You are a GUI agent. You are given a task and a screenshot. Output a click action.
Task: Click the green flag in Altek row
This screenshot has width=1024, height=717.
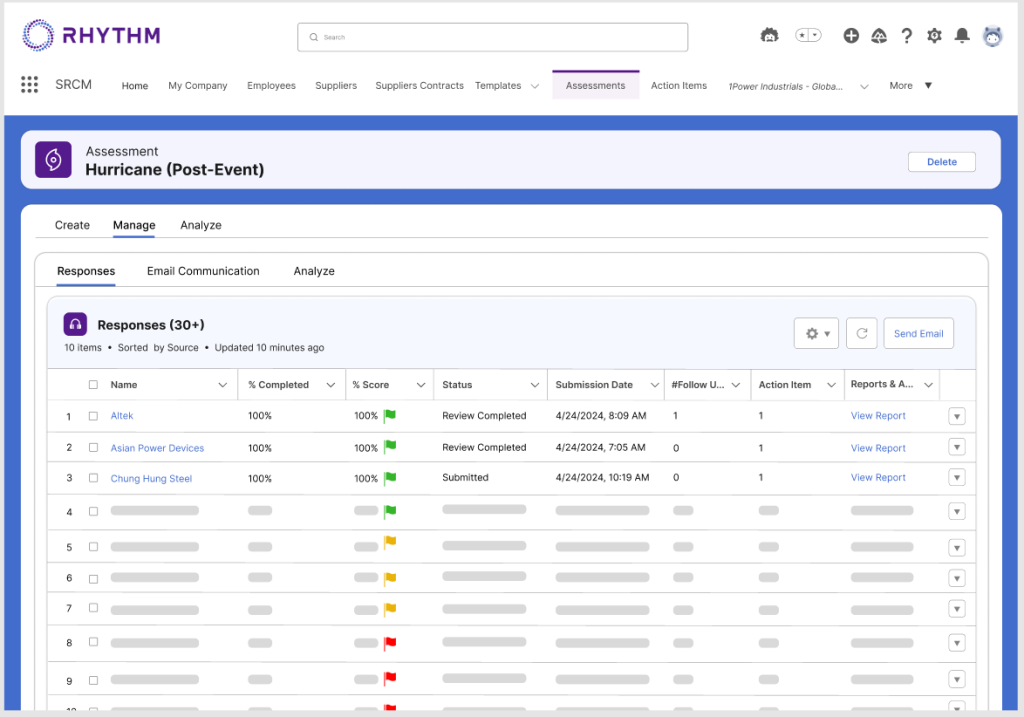[390, 416]
